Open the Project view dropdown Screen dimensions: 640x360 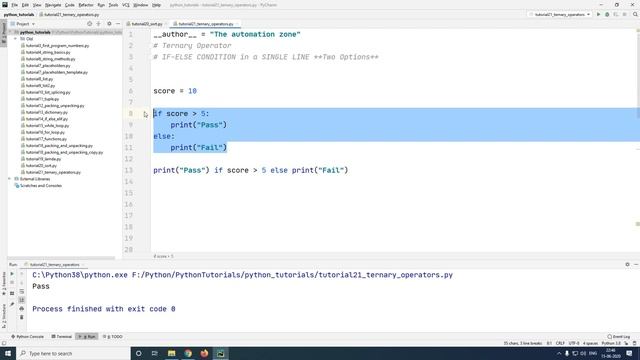click(x=23, y=24)
